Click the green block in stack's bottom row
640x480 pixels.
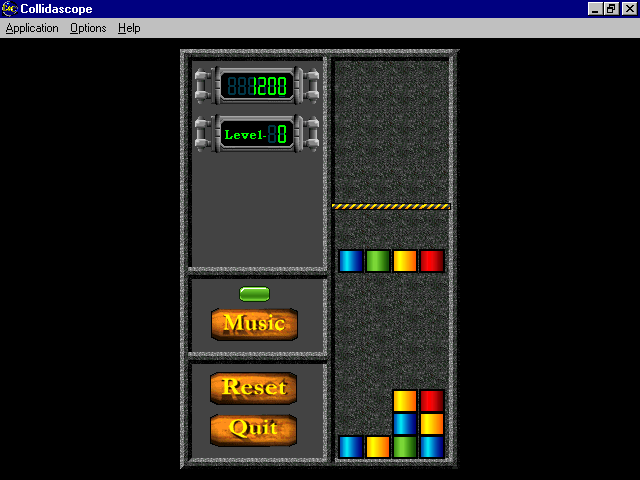404,446
